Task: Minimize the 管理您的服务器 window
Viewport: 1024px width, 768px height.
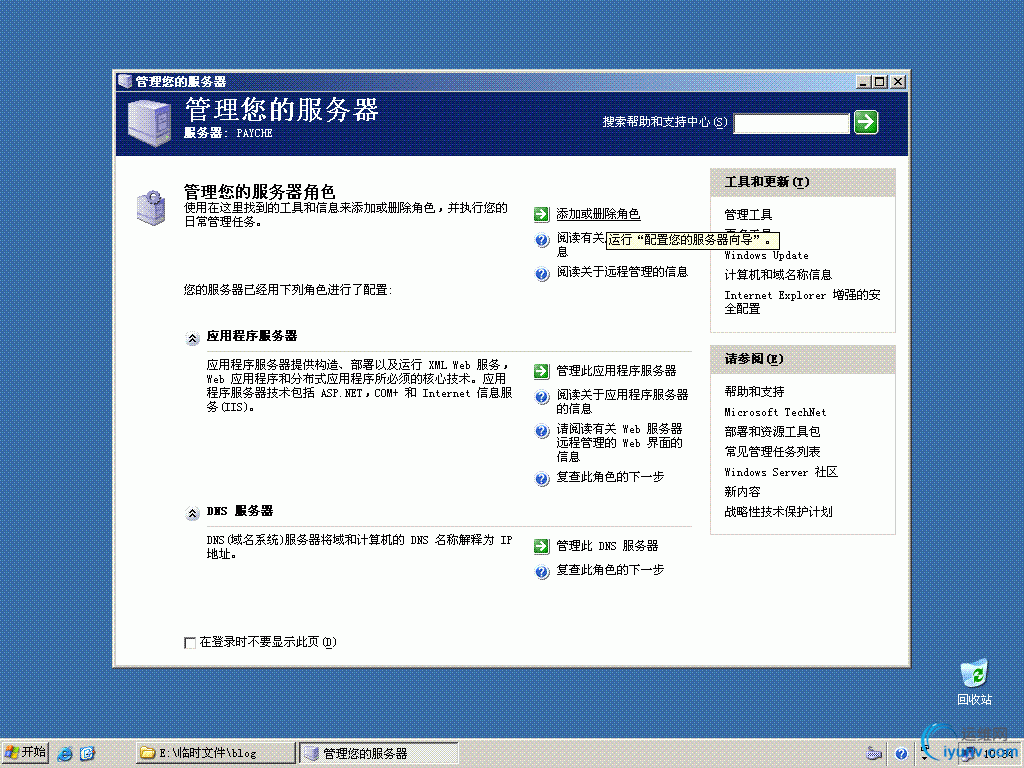Action: click(x=863, y=82)
